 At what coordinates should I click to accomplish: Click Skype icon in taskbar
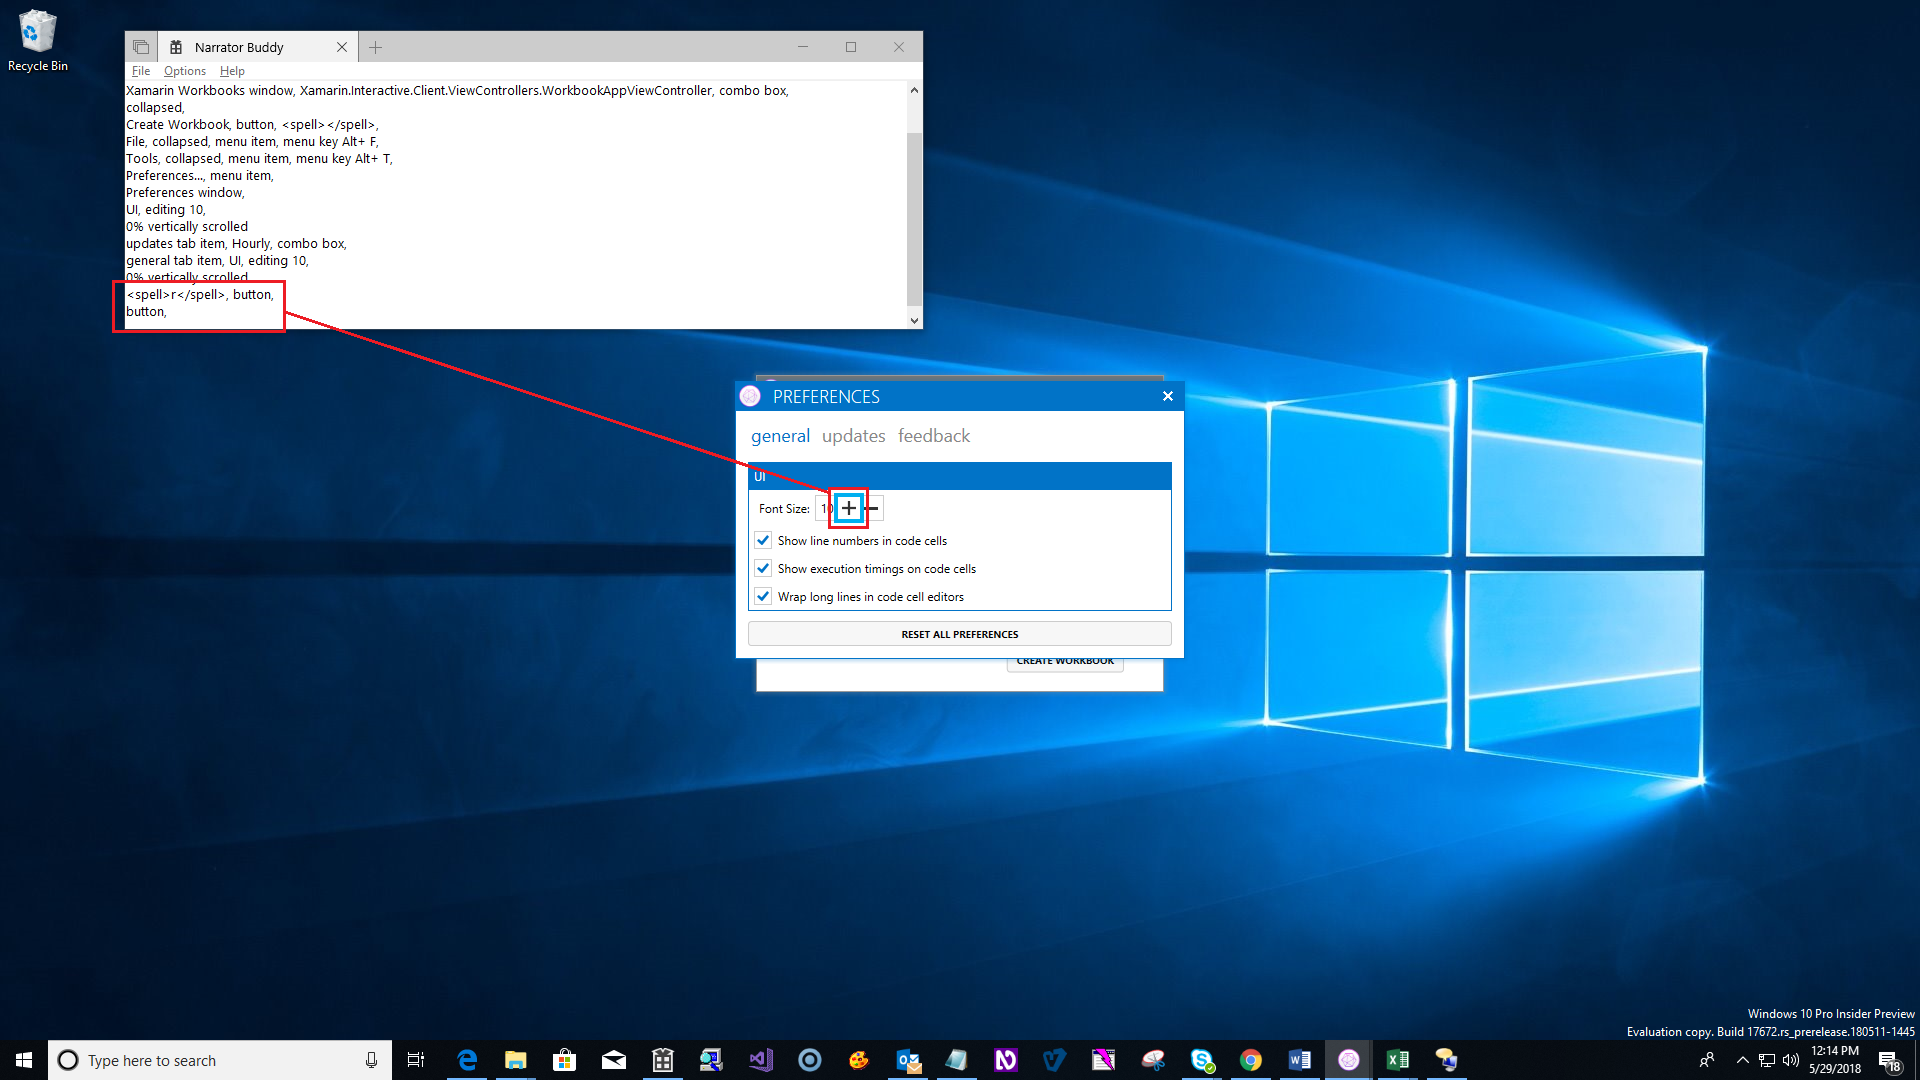tap(1201, 1060)
